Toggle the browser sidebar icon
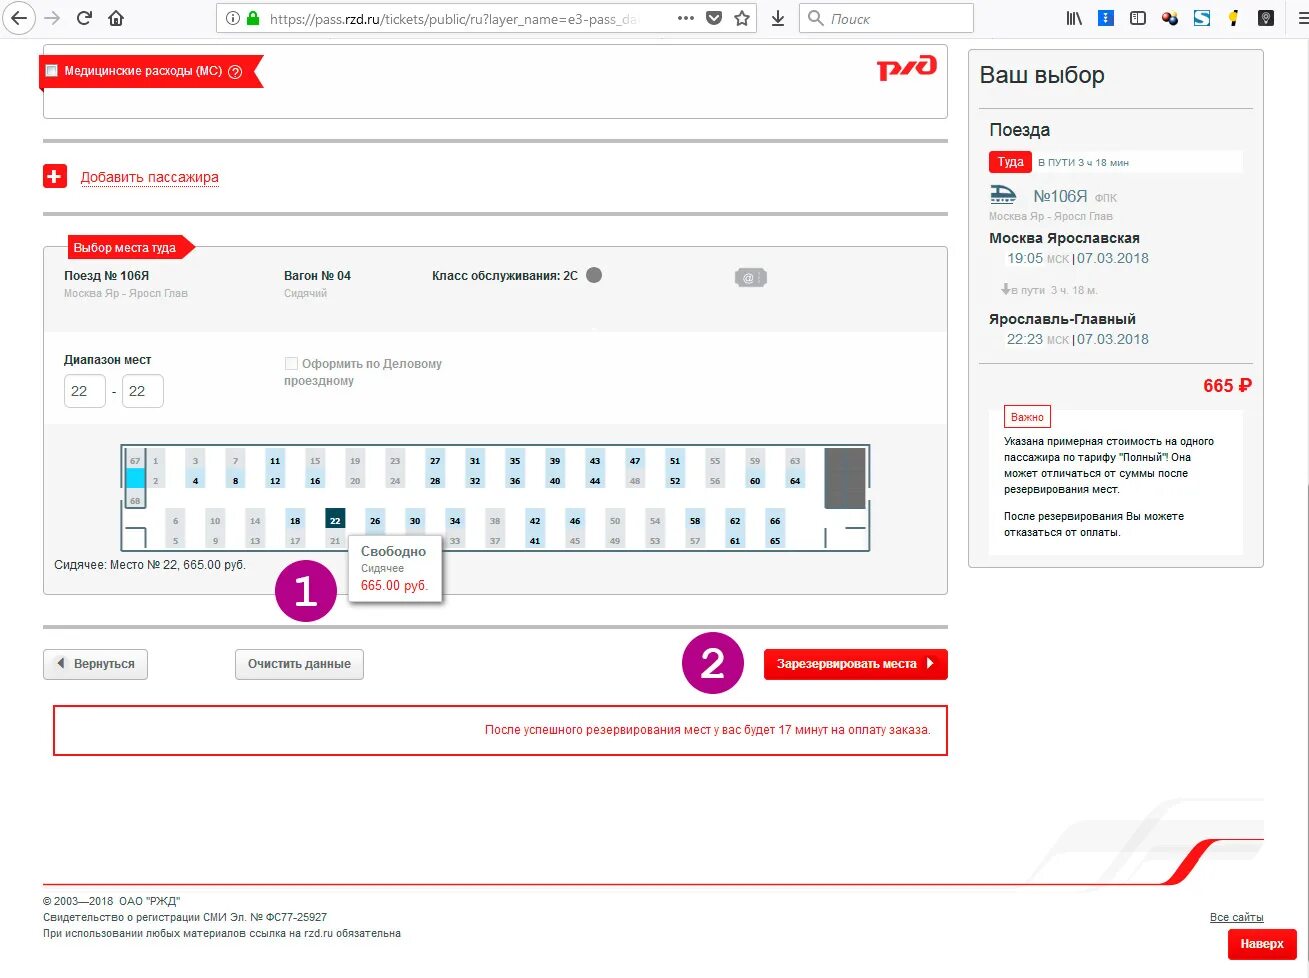Image resolution: width=1309 pixels, height=978 pixels. point(1137,17)
